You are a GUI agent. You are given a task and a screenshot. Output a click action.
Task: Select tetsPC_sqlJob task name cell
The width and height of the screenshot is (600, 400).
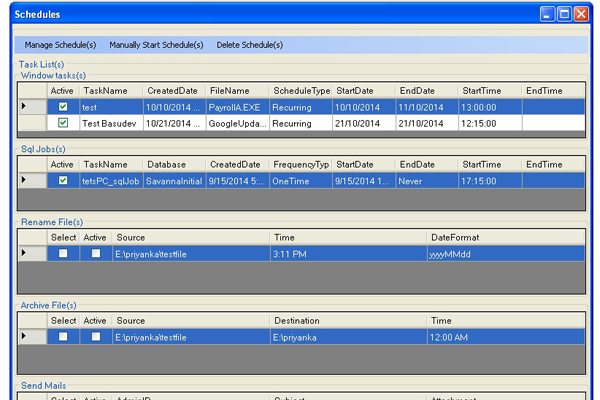(x=111, y=181)
